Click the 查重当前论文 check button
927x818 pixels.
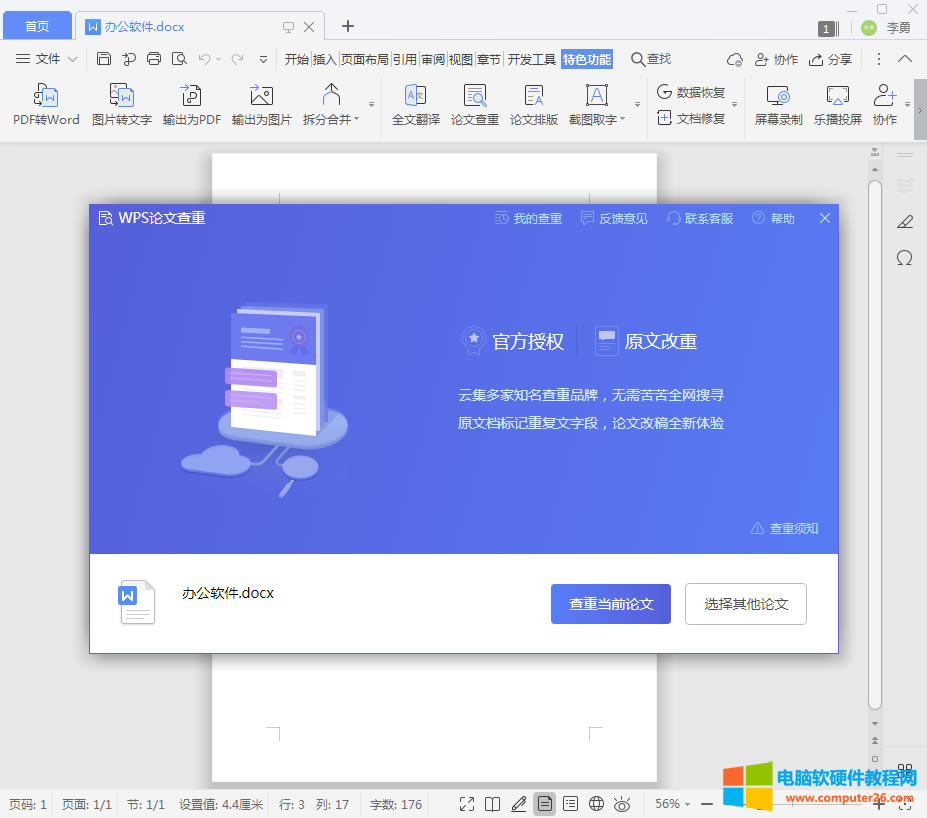pyautogui.click(x=610, y=604)
